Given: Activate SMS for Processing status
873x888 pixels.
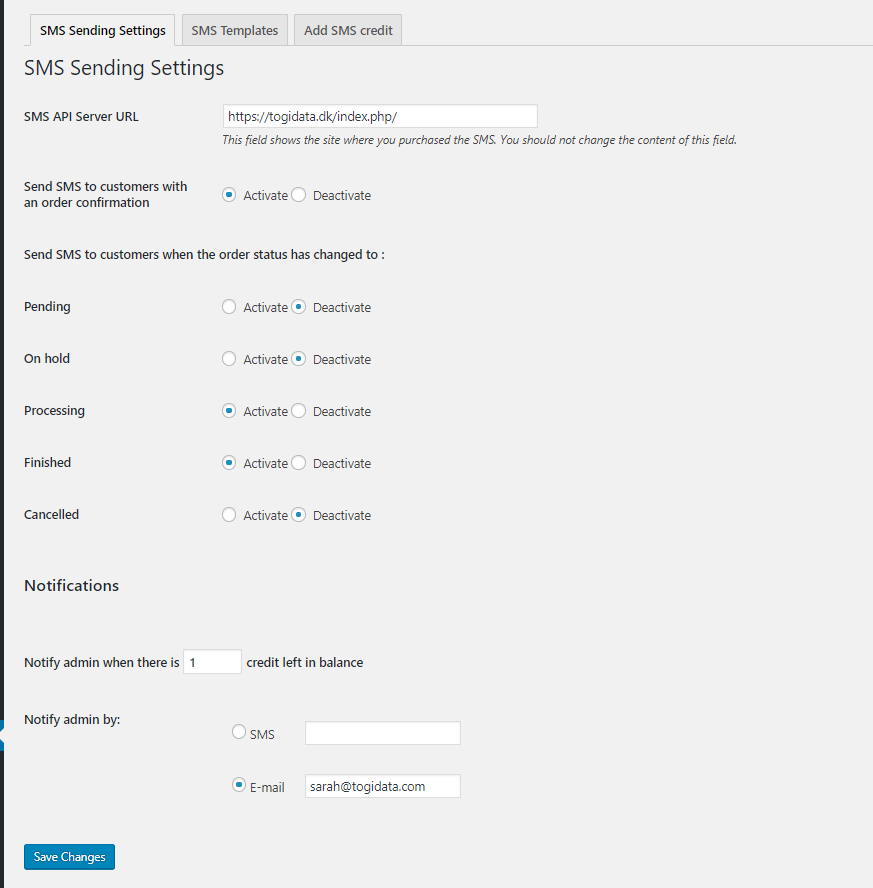Looking at the screenshot, I should pyautogui.click(x=229, y=411).
